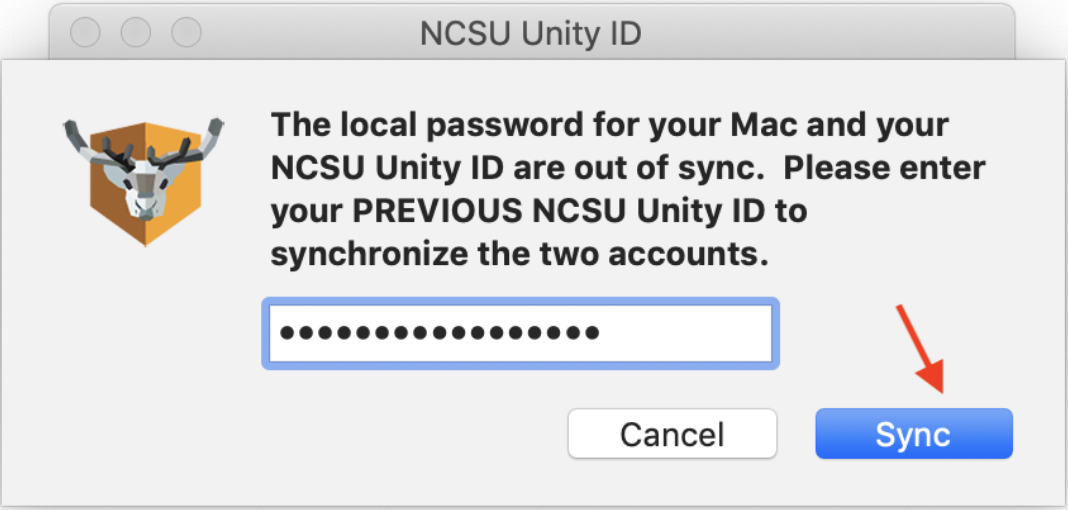Click empty space after the password dots
Screen dimensions: 1068x510
pyautogui.click(x=690, y=333)
